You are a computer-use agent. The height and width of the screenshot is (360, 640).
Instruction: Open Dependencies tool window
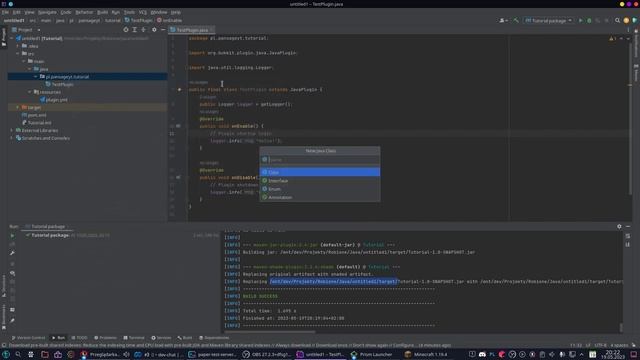click(x=214, y=338)
